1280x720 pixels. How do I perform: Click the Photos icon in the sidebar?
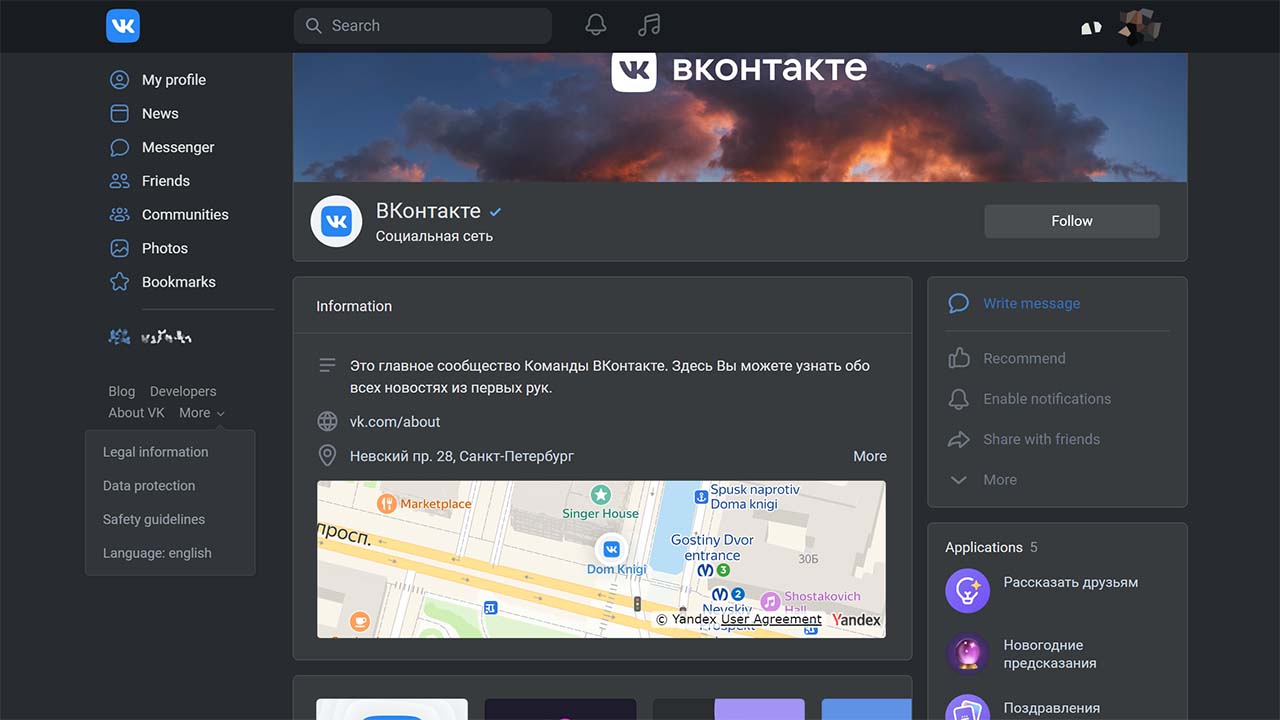119,248
